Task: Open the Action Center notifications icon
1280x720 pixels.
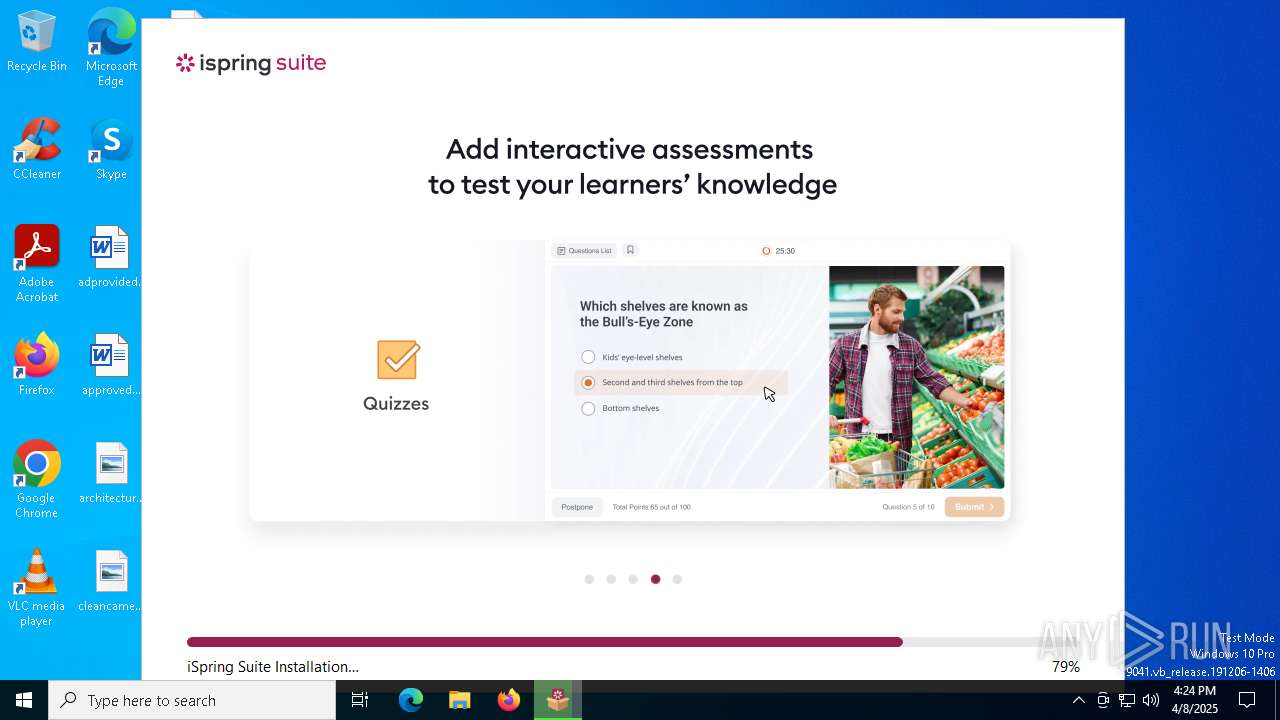Action: point(1247,700)
